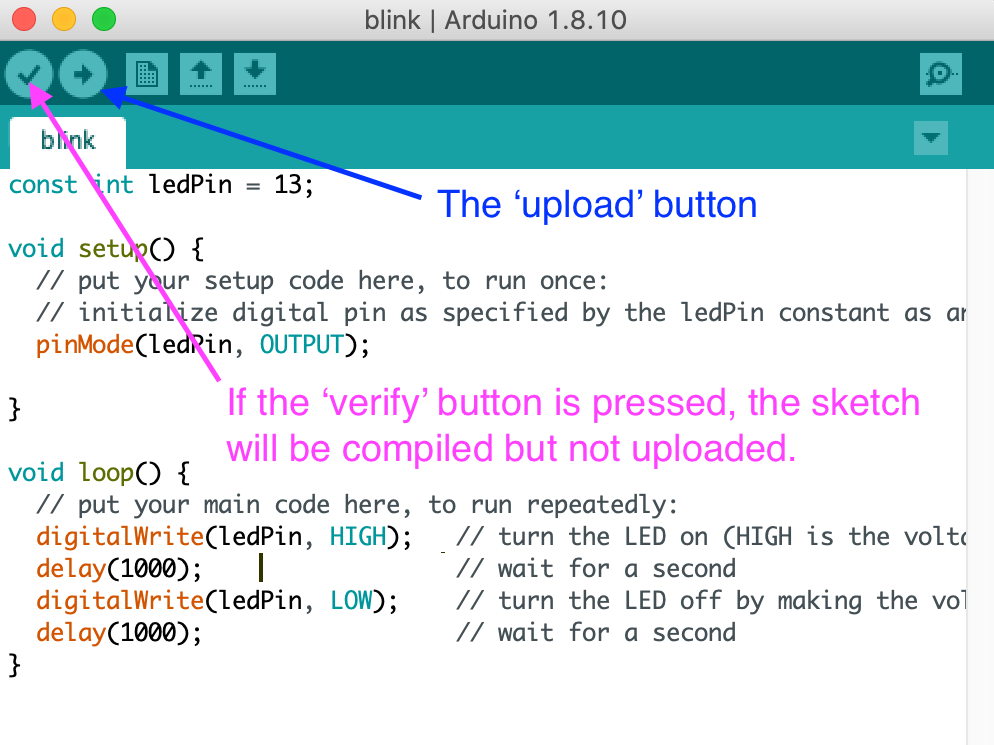Viewport: 994px width, 745px height.
Task: Click closing brace of loop function
Action: [x=14, y=665]
